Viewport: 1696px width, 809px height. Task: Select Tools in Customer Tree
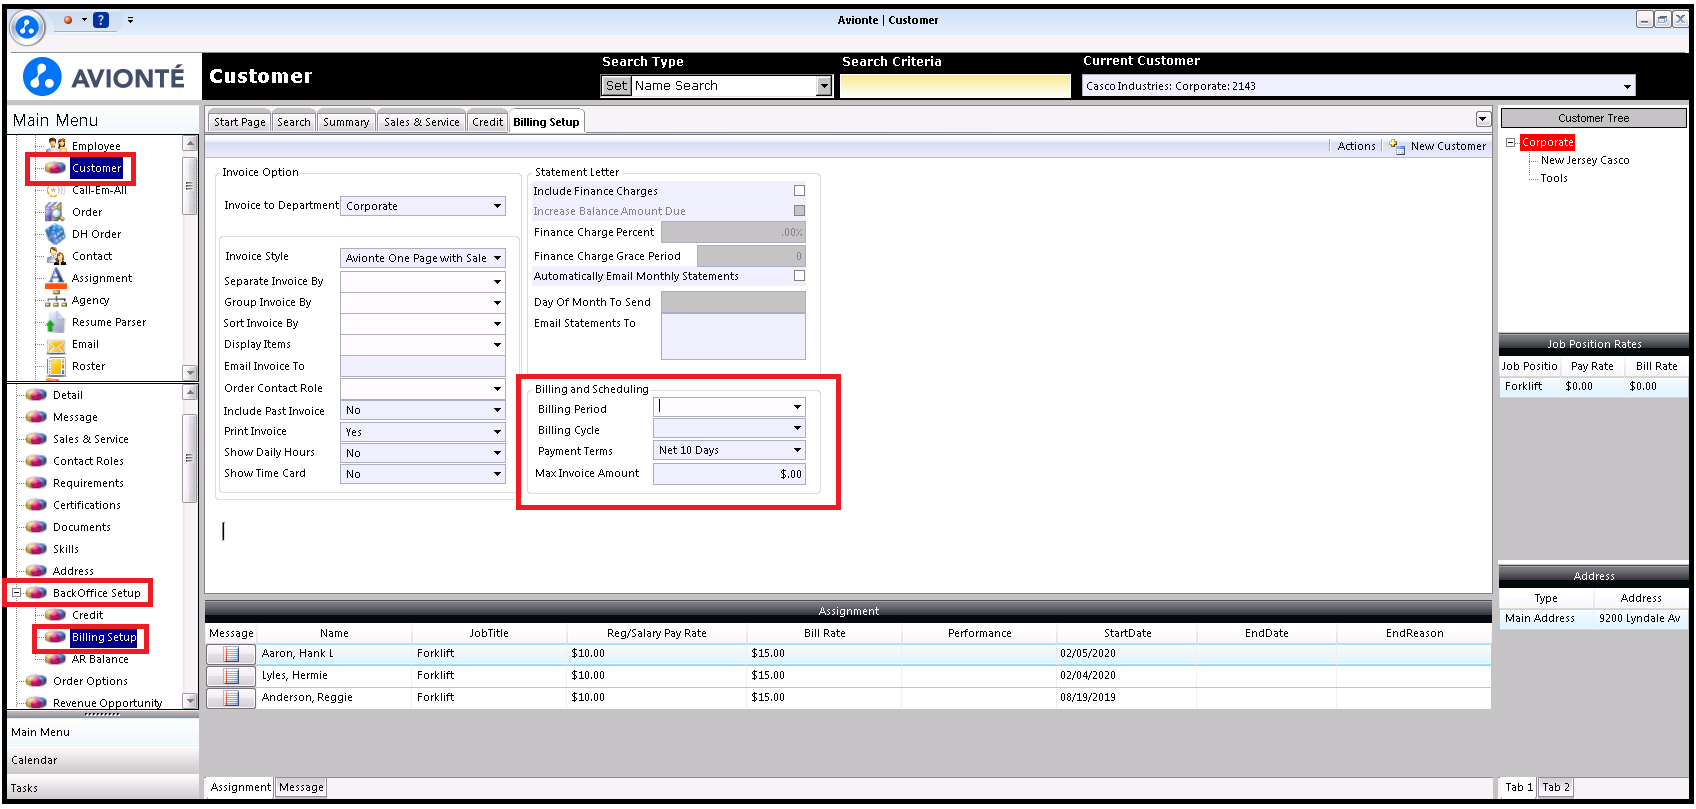1554,178
